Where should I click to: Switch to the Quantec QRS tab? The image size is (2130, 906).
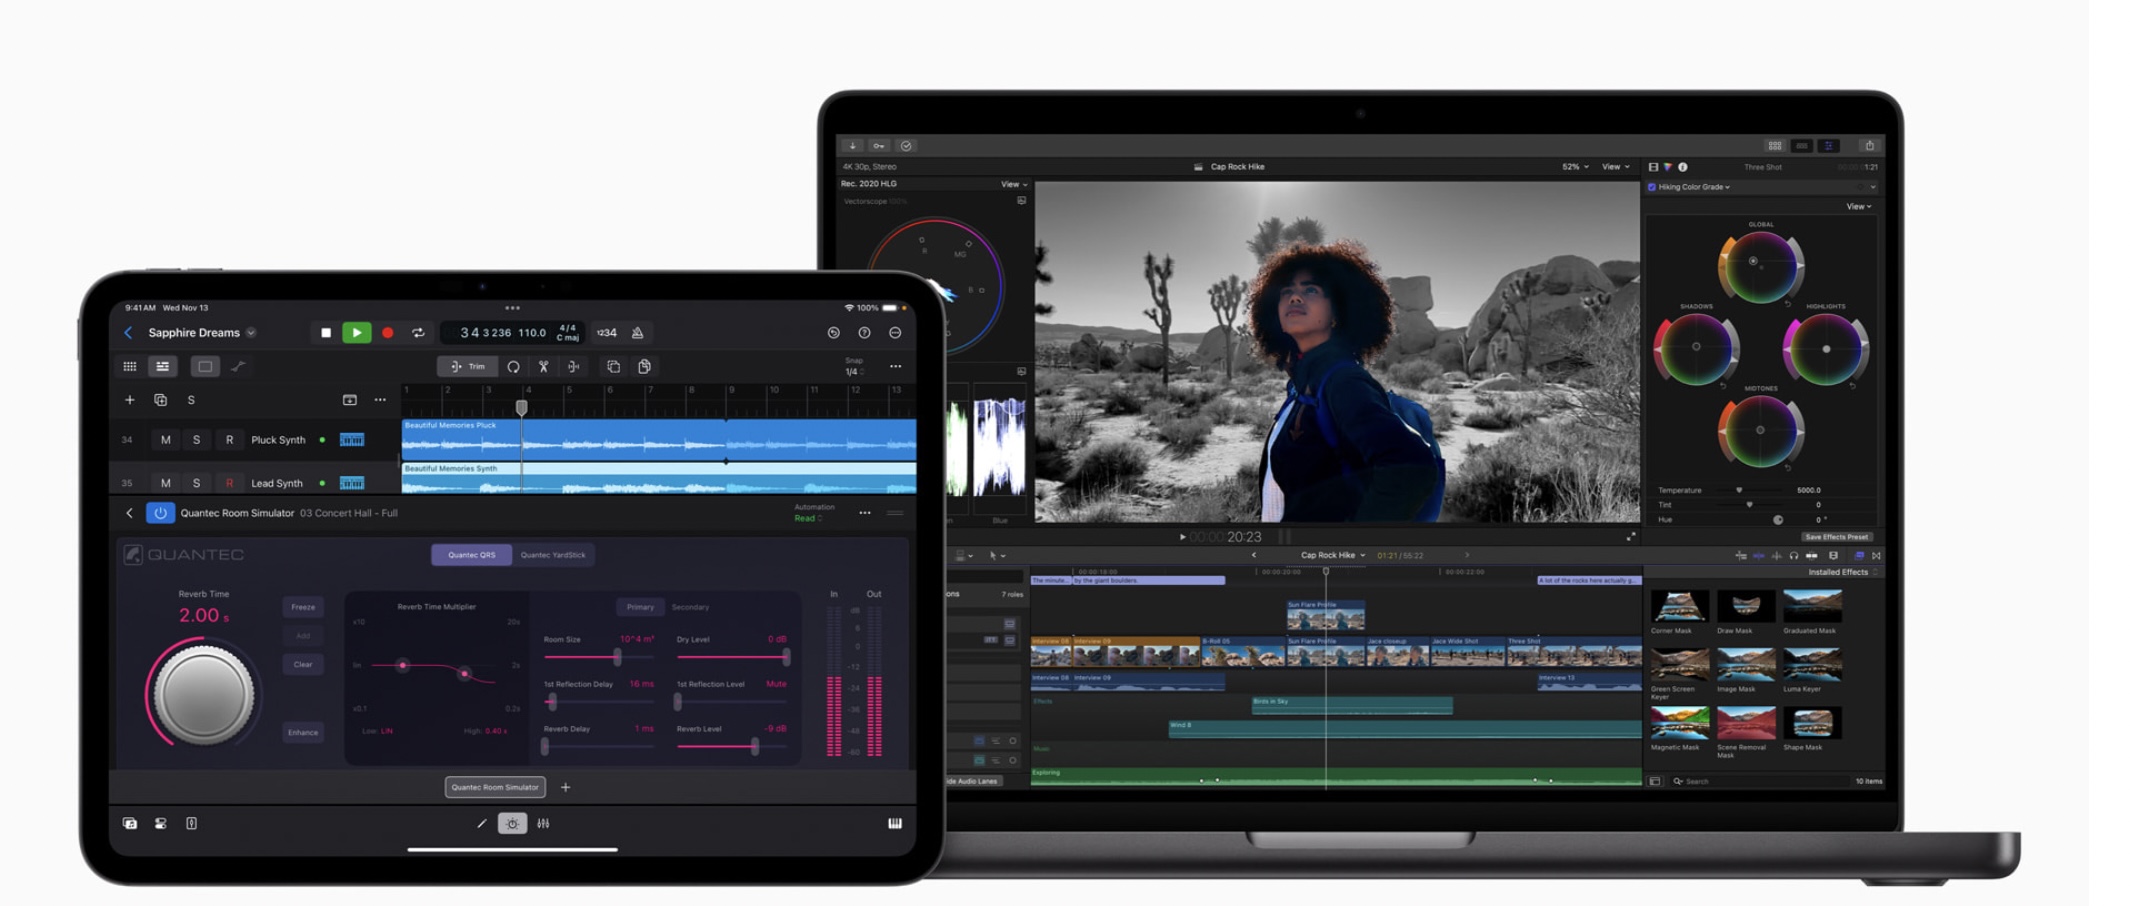[472, 555]
